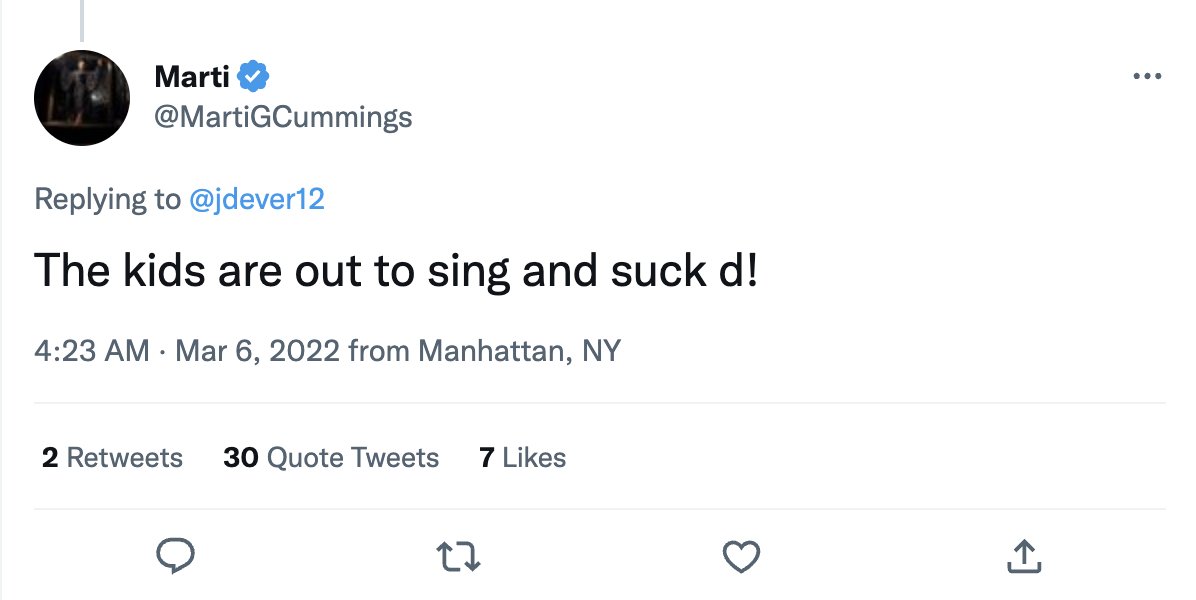Click the Mar 6, 2022 date
The height and width of the screenshot is (600, 1196).
[257, 351]
